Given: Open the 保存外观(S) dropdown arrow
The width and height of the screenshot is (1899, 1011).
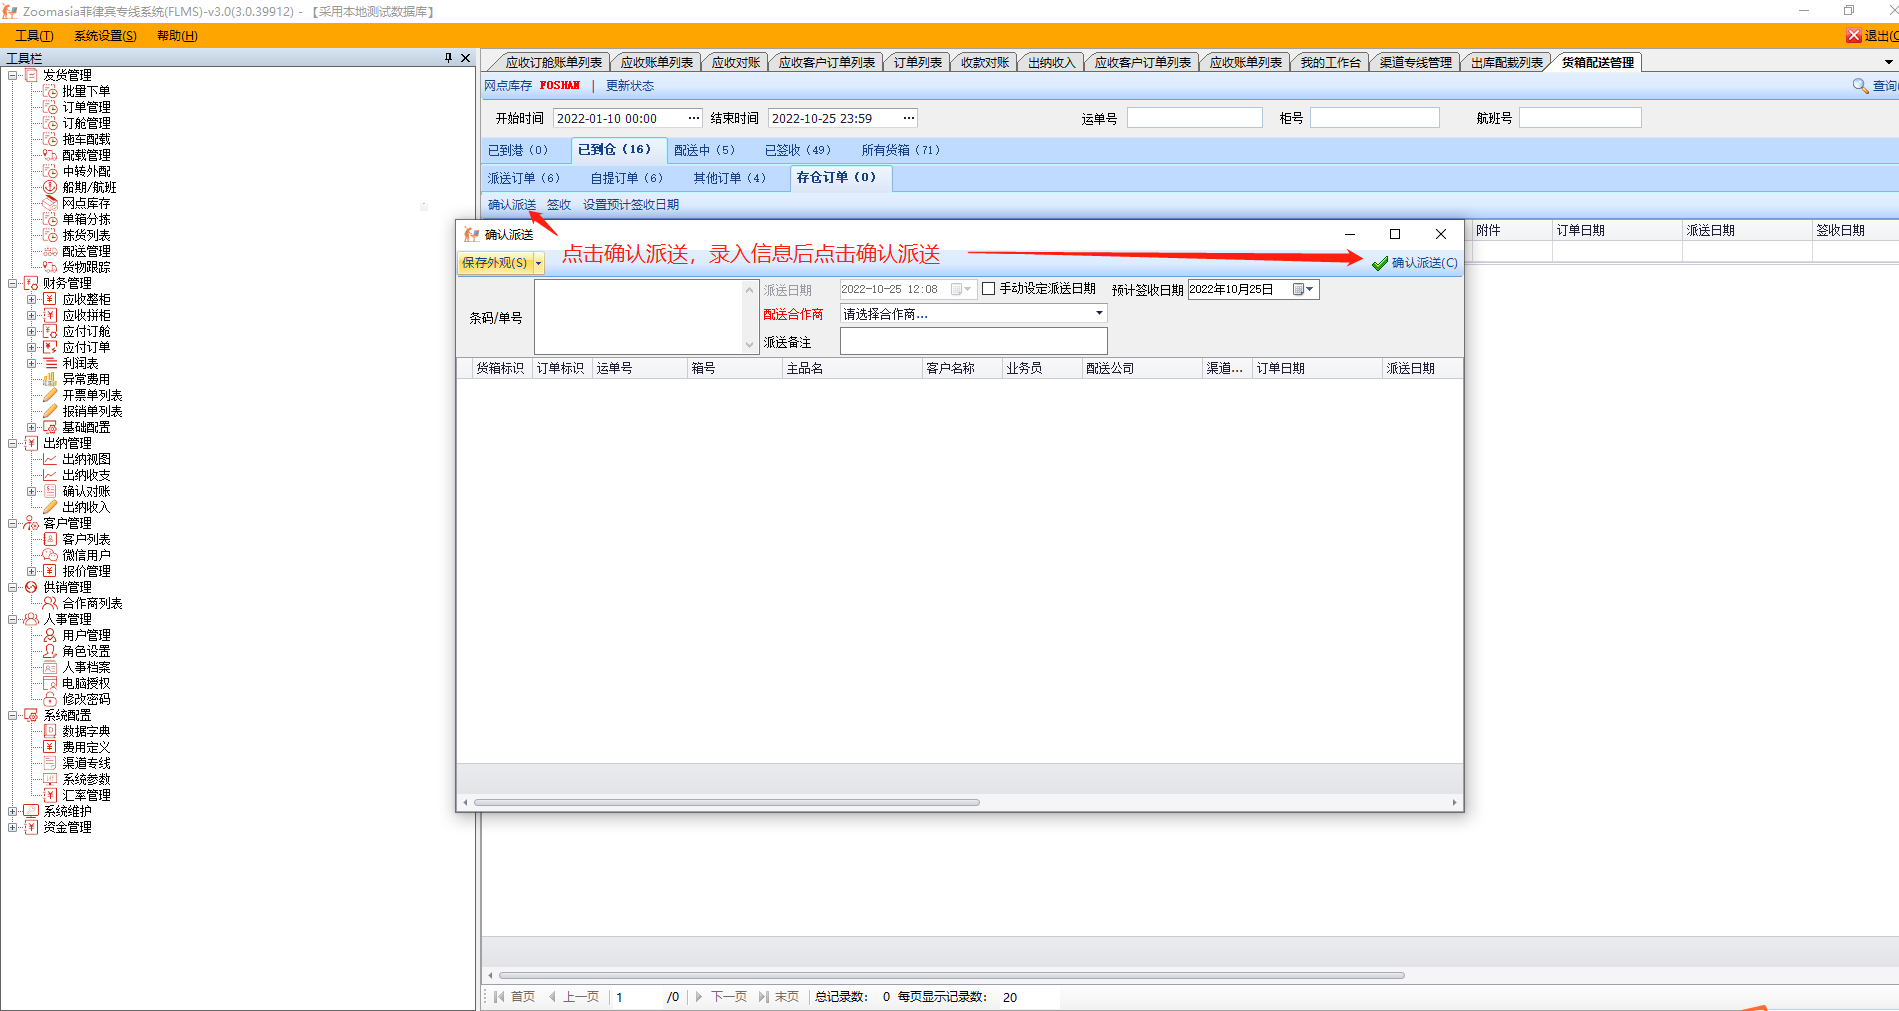Looking at the screenshot, I should [539, 264].
